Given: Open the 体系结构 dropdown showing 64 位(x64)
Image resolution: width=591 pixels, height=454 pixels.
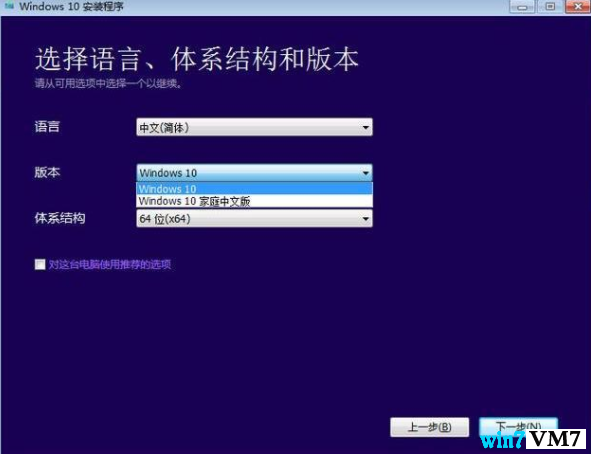Looking at the screenshot, I should pyautogui.click(x=254, y=219).
